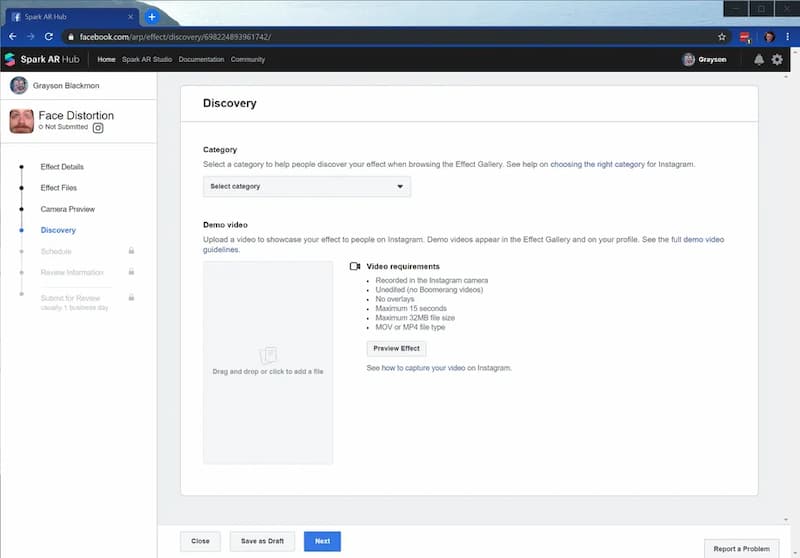Click the lock icon beside Review Information
This screenshot has width=800, height=558.
[131, 272]
